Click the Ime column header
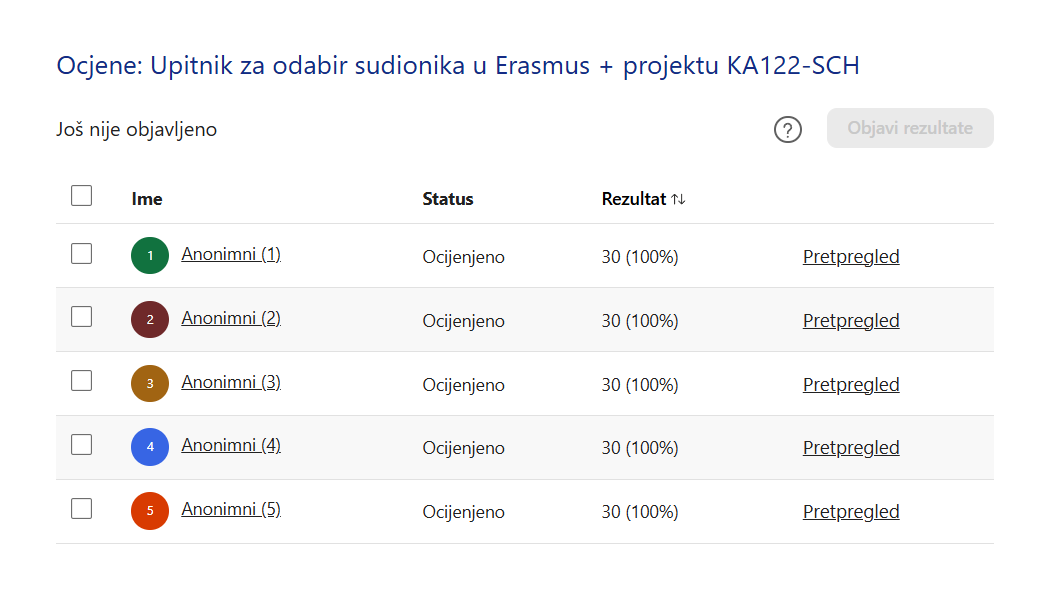The image size is (1045, 612). [x=147, y=199]
